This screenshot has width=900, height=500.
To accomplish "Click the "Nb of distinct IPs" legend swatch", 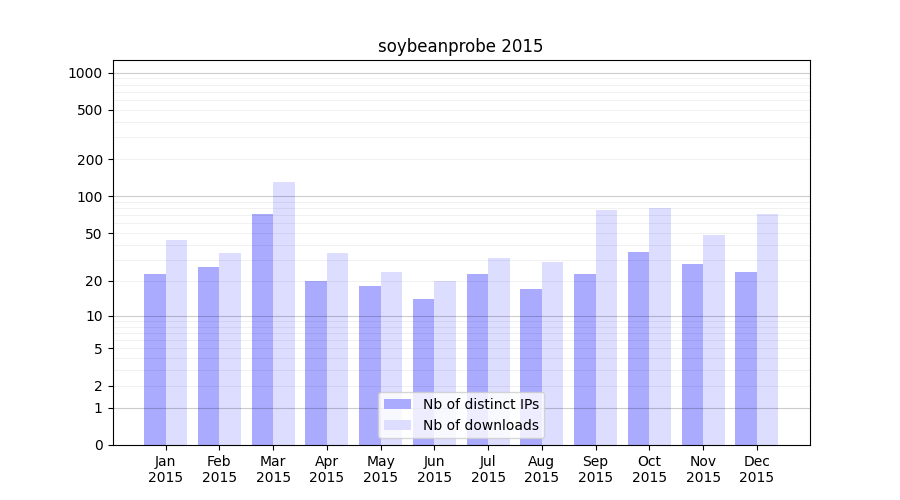I will [397, 404].
